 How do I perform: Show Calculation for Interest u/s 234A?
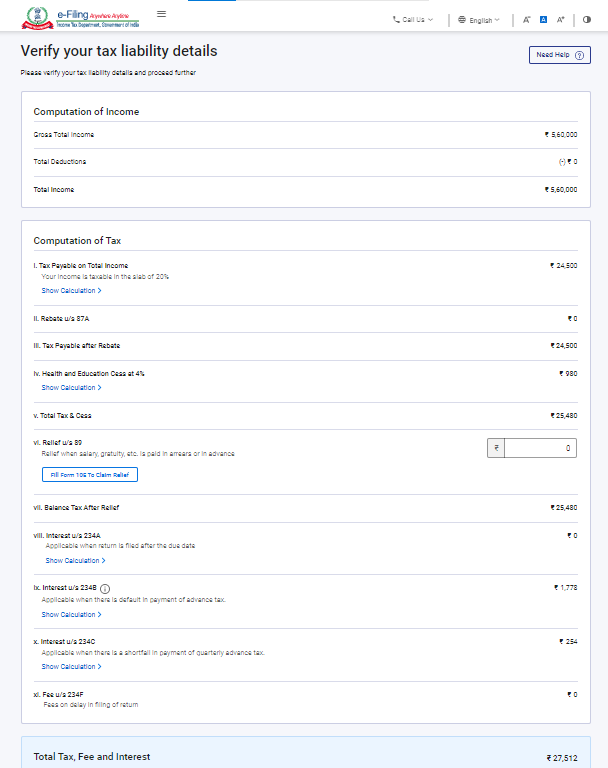click(75, 561)
